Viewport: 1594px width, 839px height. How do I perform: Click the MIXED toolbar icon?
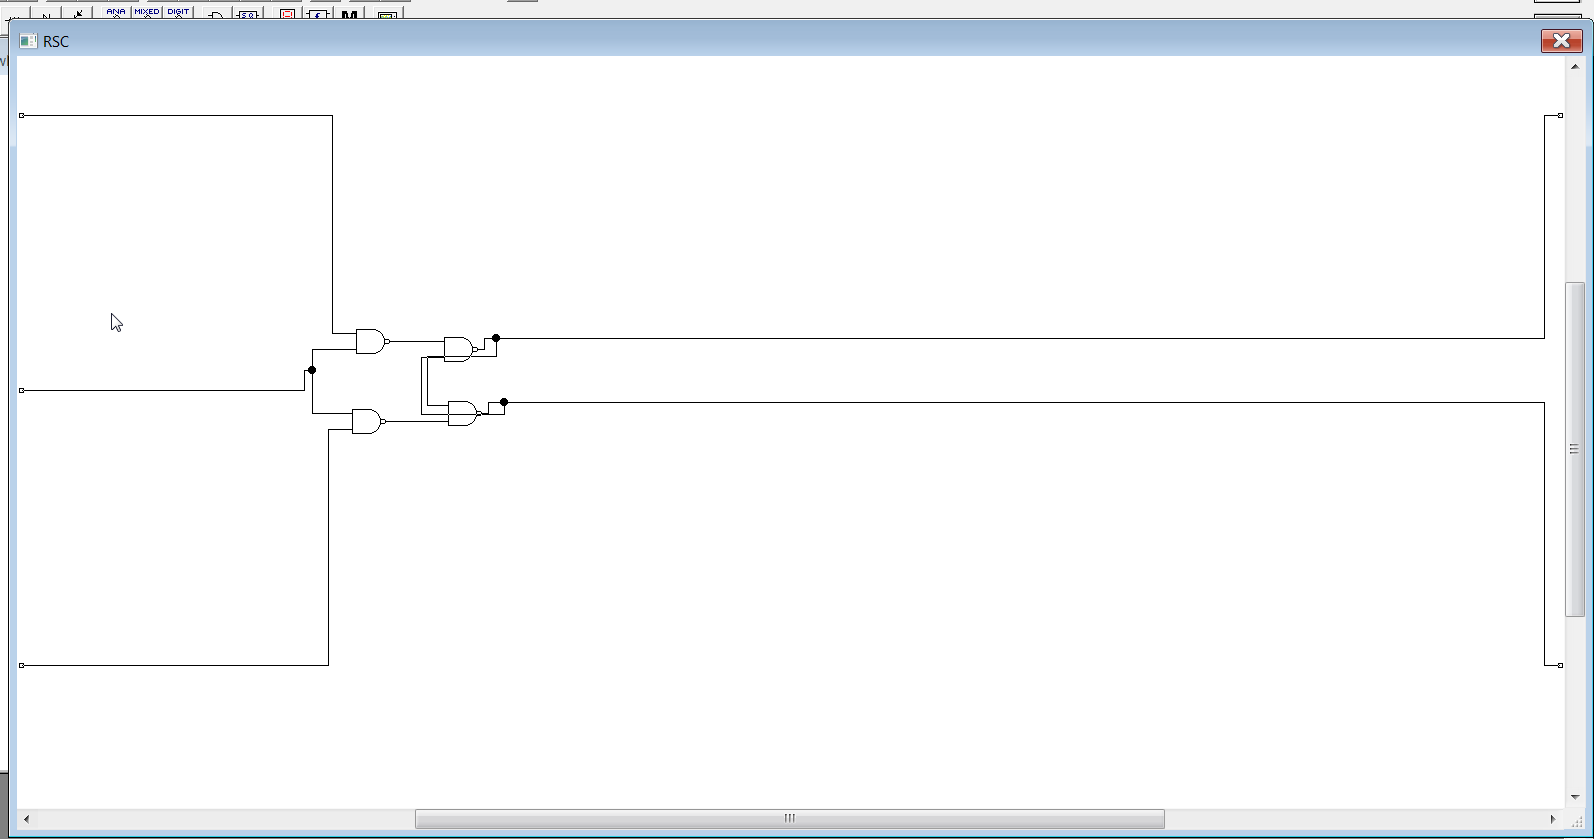coord(147,12)
